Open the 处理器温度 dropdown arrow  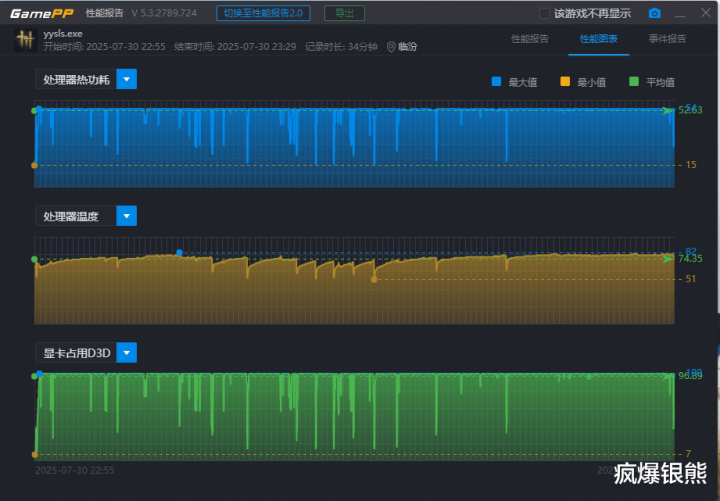(127, 216)
